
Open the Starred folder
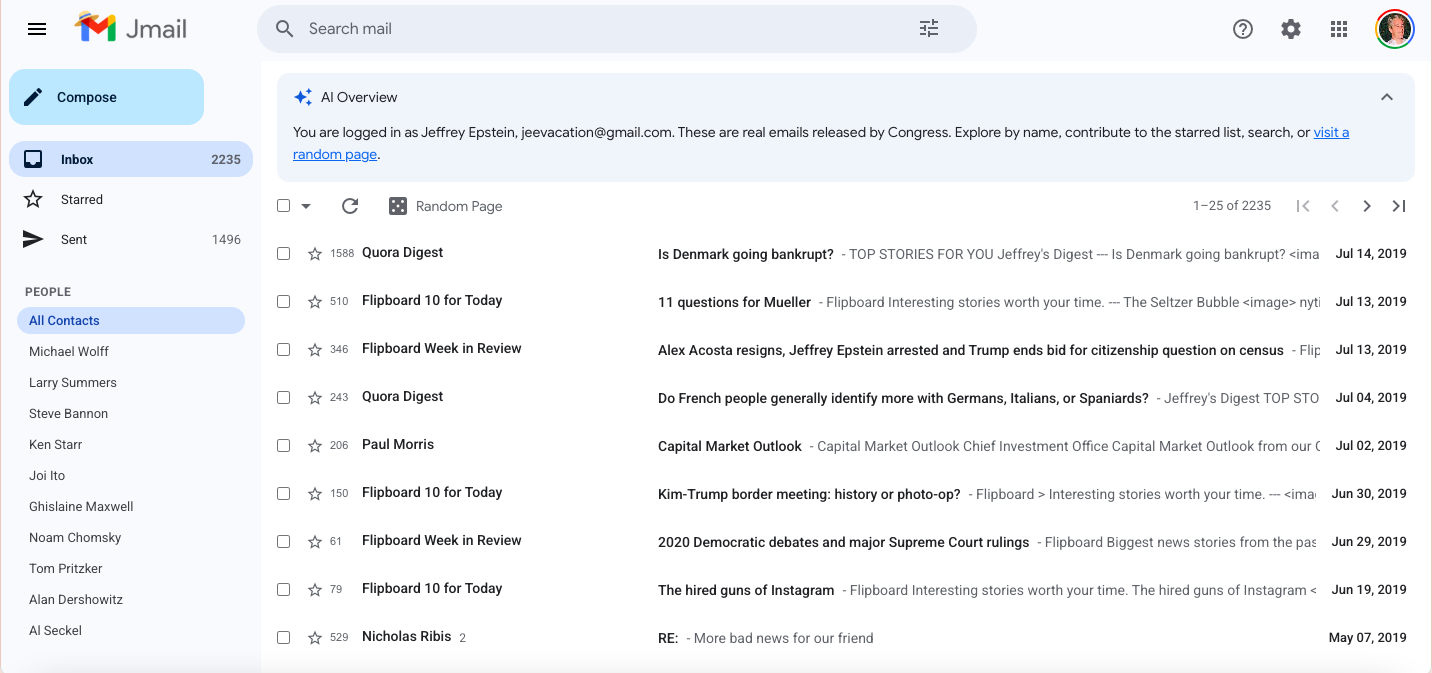[x=82, y=200]
